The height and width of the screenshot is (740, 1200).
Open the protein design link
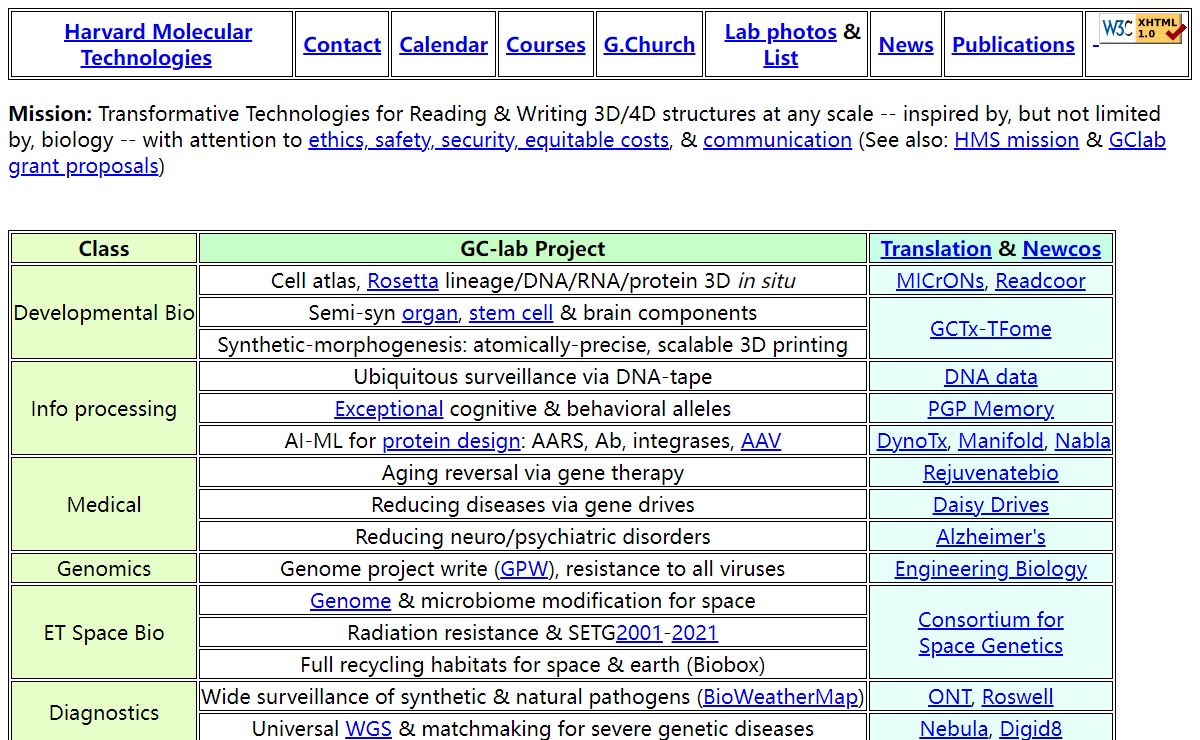coord(451,441)
